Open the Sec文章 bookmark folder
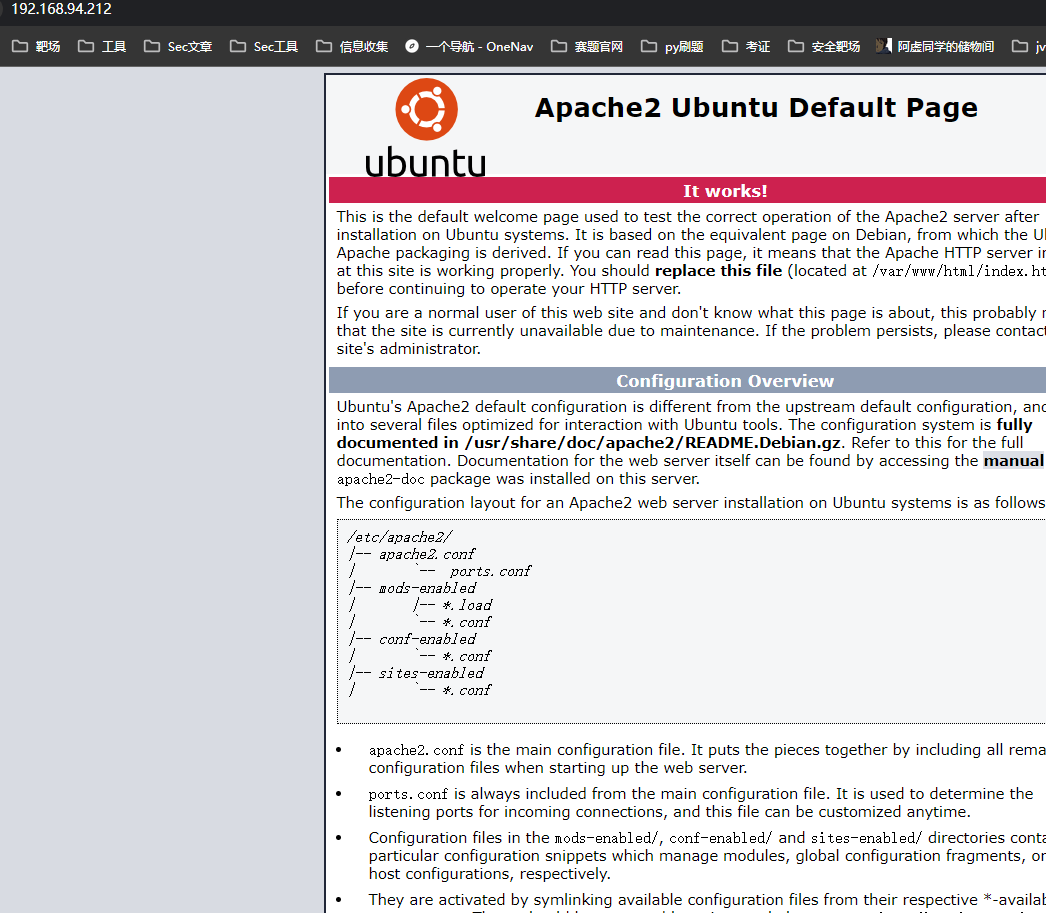 point(178,46)
